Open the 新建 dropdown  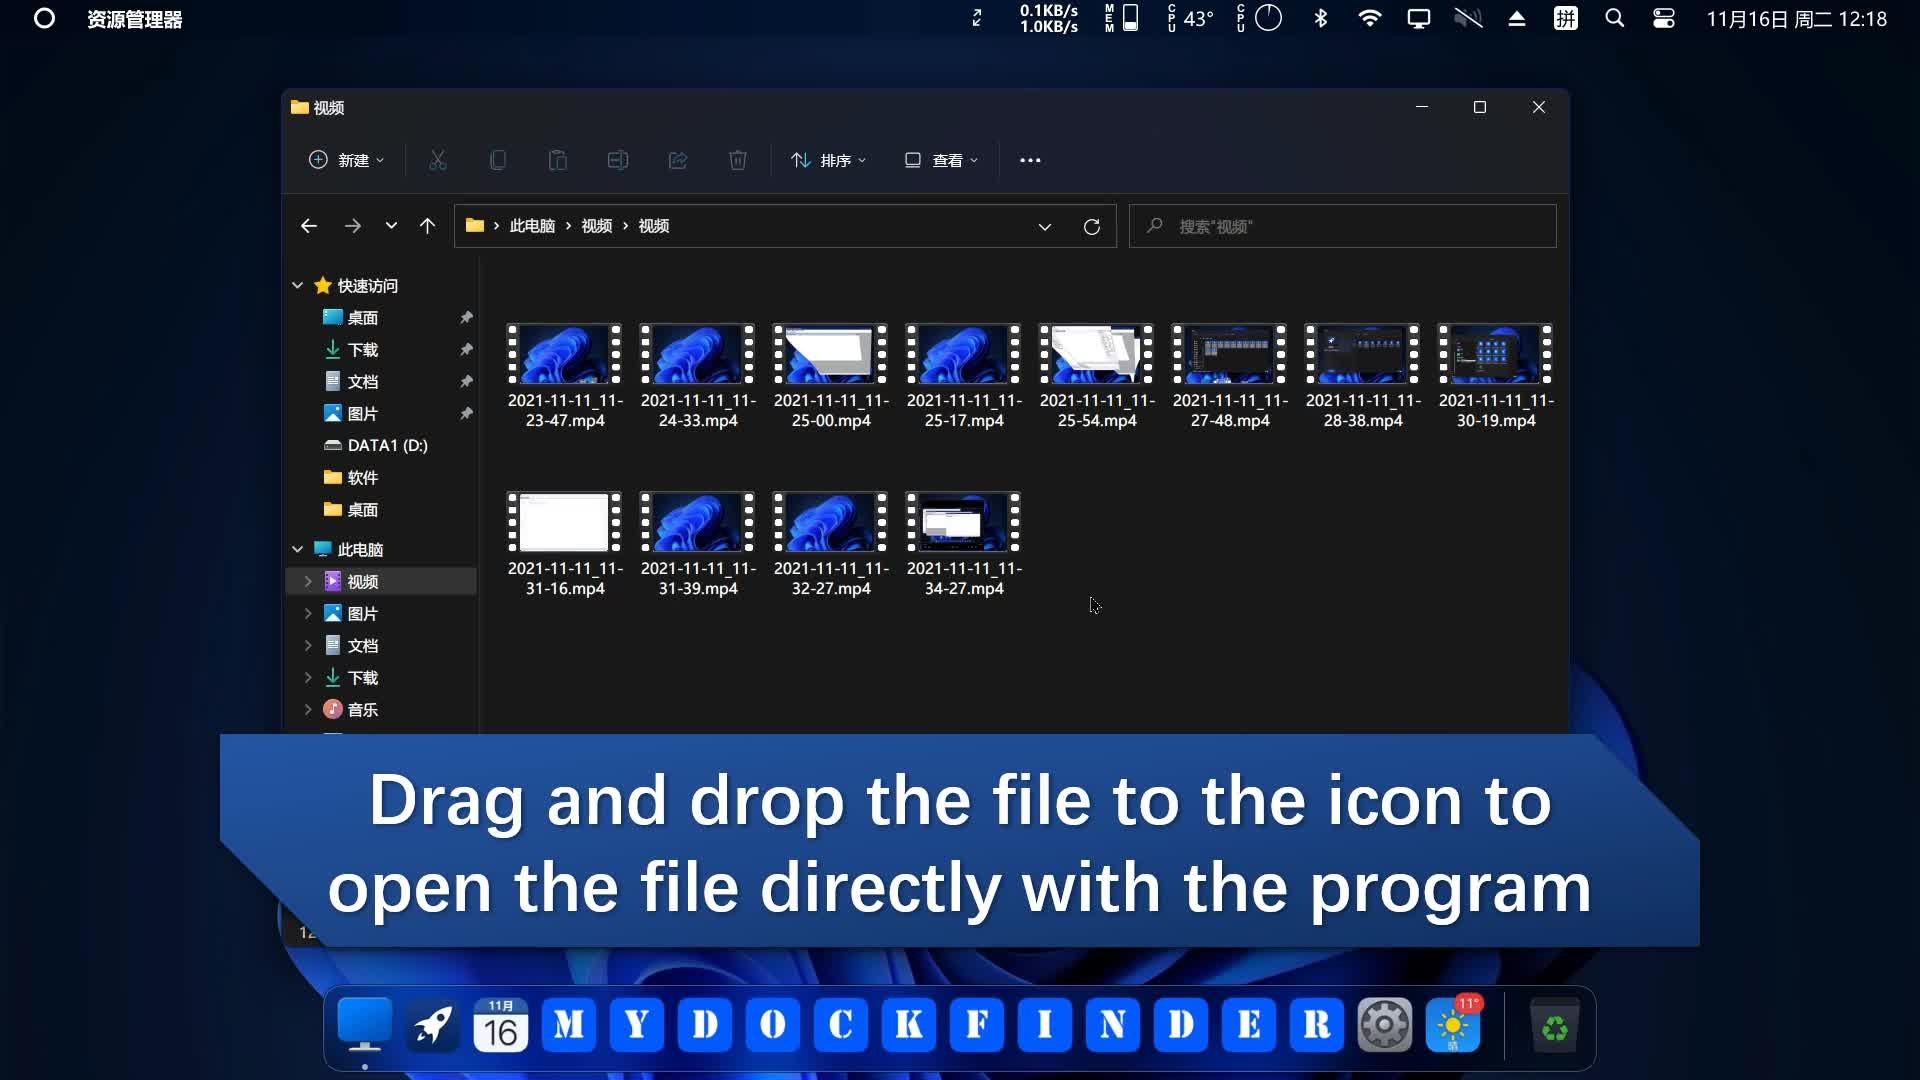(x=346, y=160)
